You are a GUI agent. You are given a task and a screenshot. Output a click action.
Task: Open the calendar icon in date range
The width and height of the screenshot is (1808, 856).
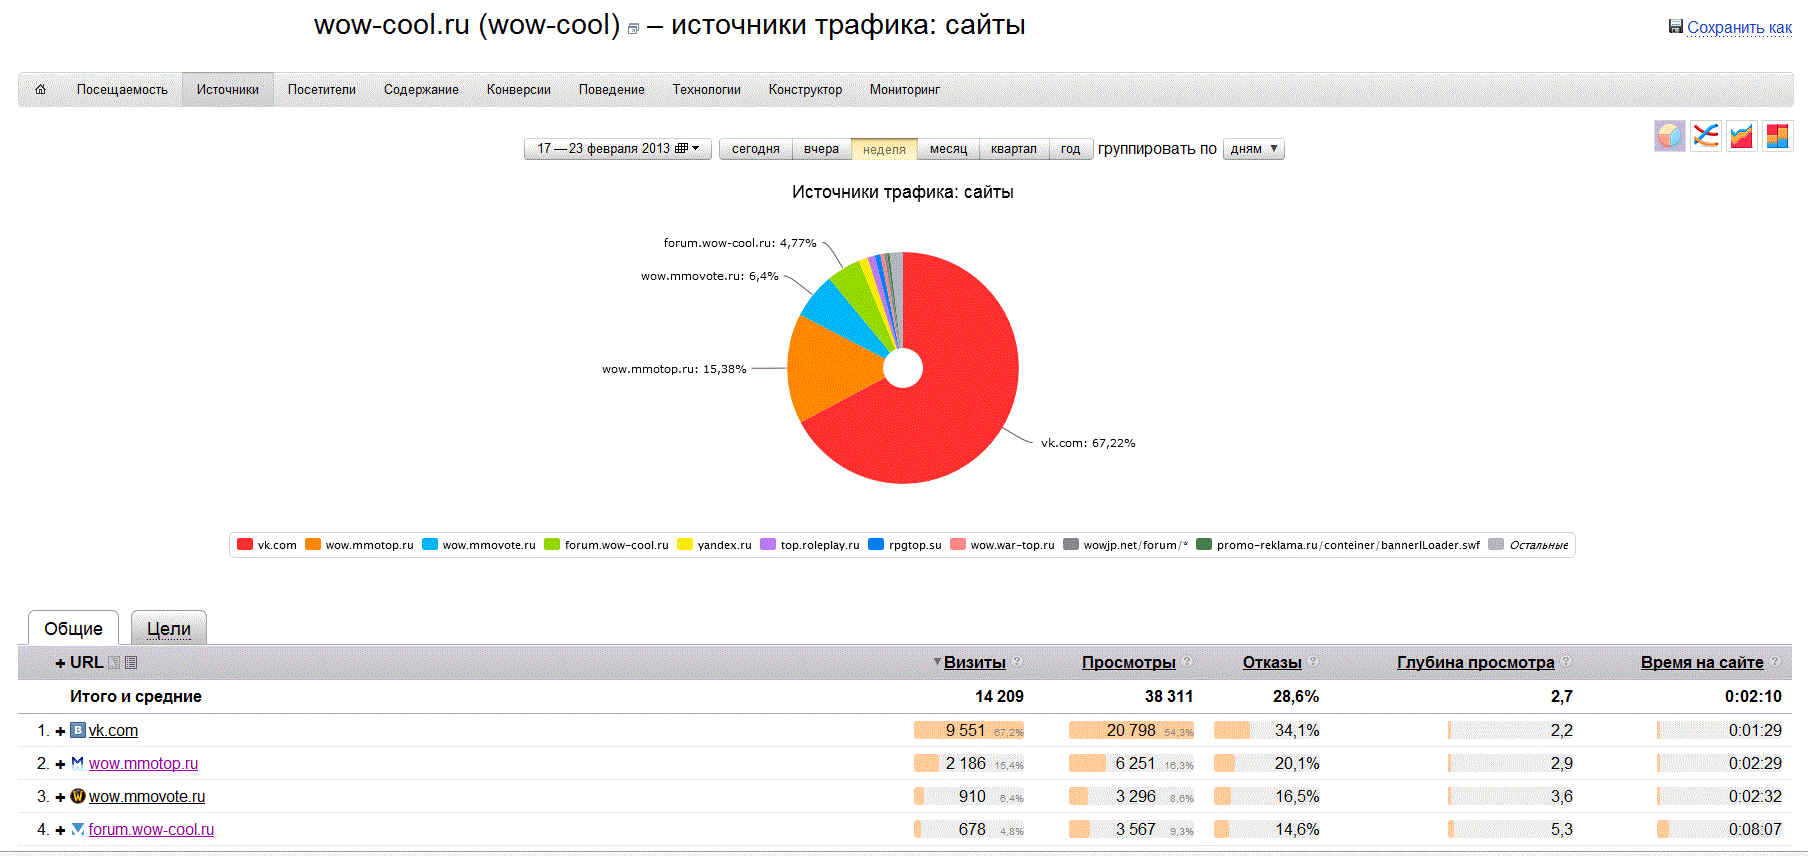click(681, 148)
